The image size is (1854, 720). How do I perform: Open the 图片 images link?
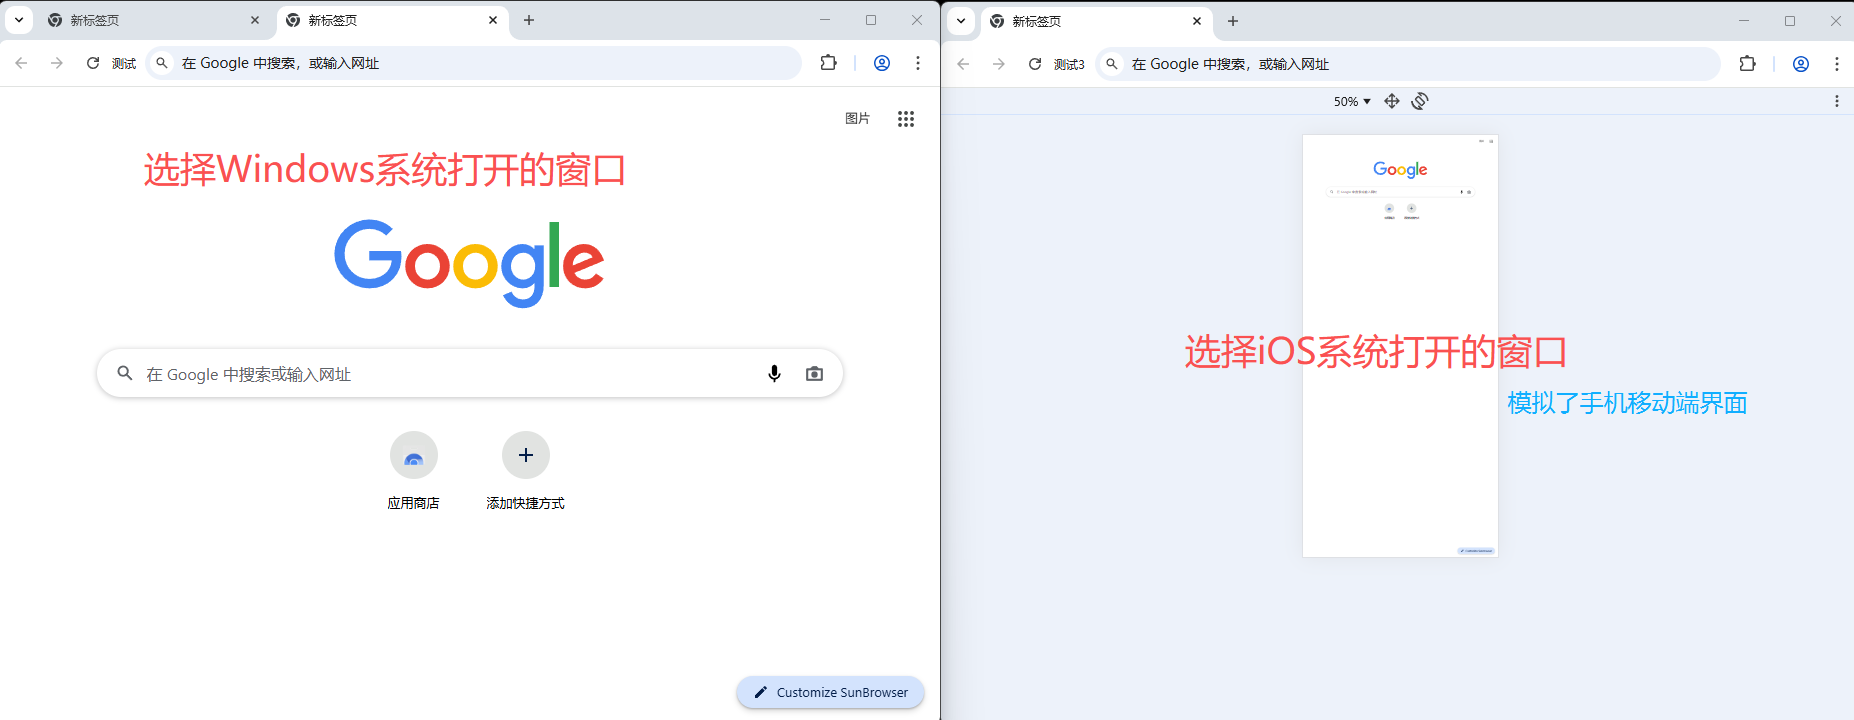(857, 118)
